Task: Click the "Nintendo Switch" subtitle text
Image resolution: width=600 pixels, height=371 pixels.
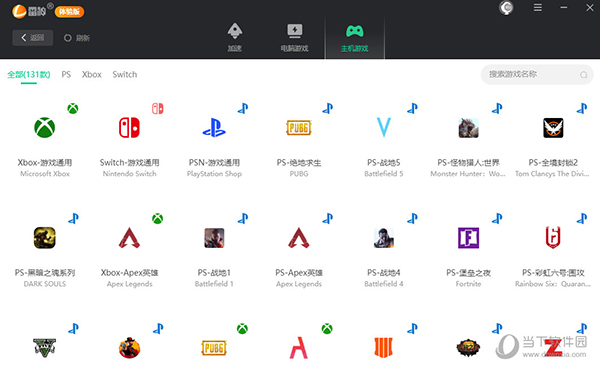Action: pos(129,174)
